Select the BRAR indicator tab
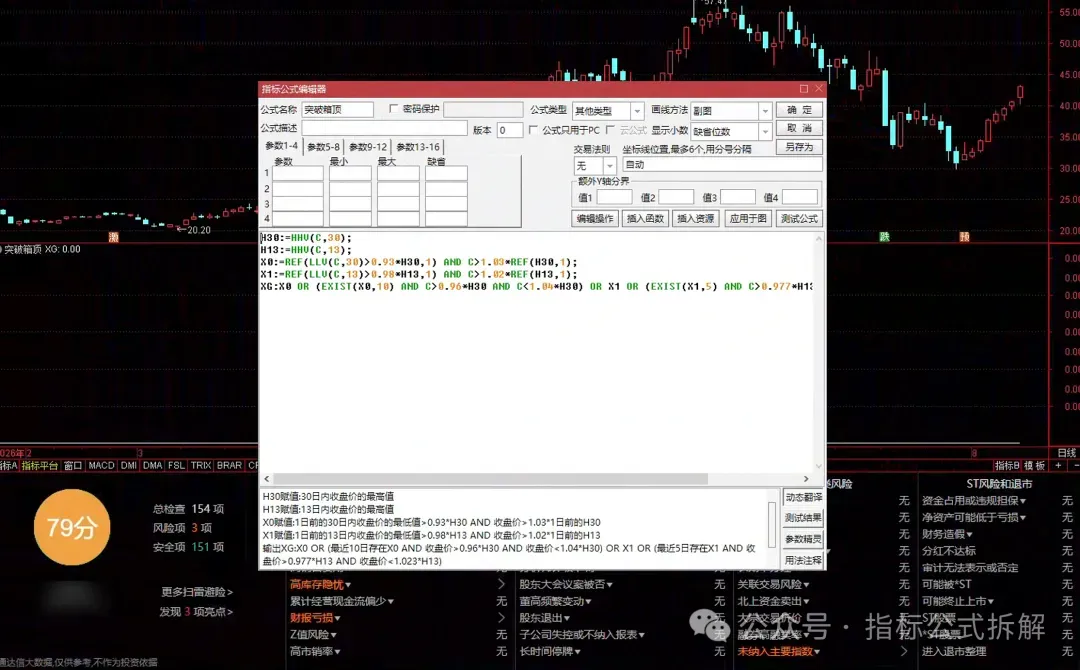Image resolution: width=1080 pixels, height=670 pixels. [x=229, y=465]
